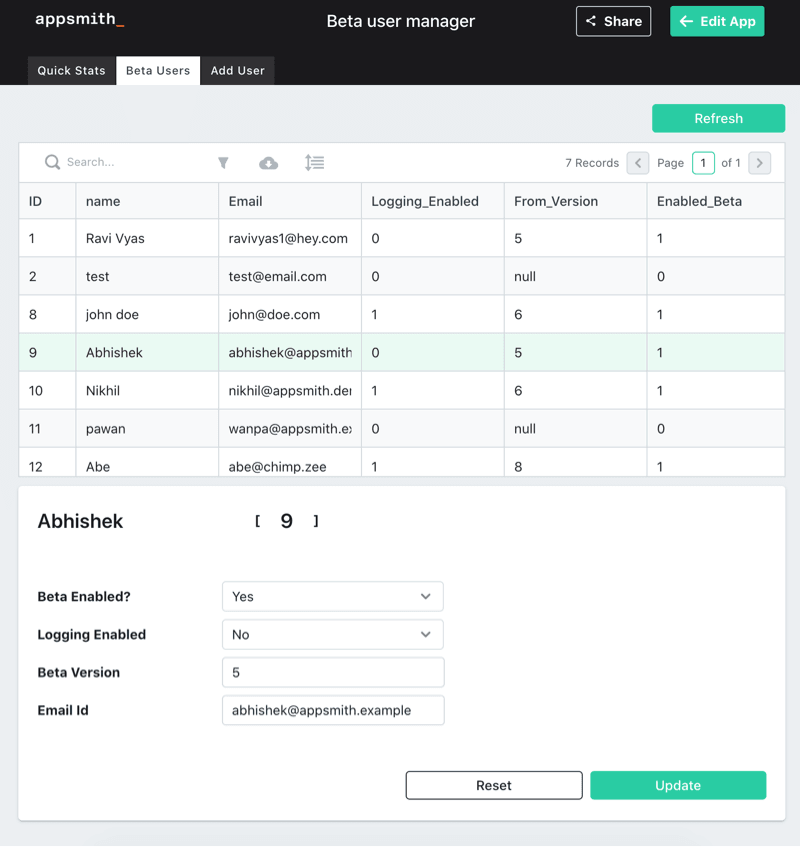
Task: Click the appsmith logo
Action: click(x=80, y=20)
